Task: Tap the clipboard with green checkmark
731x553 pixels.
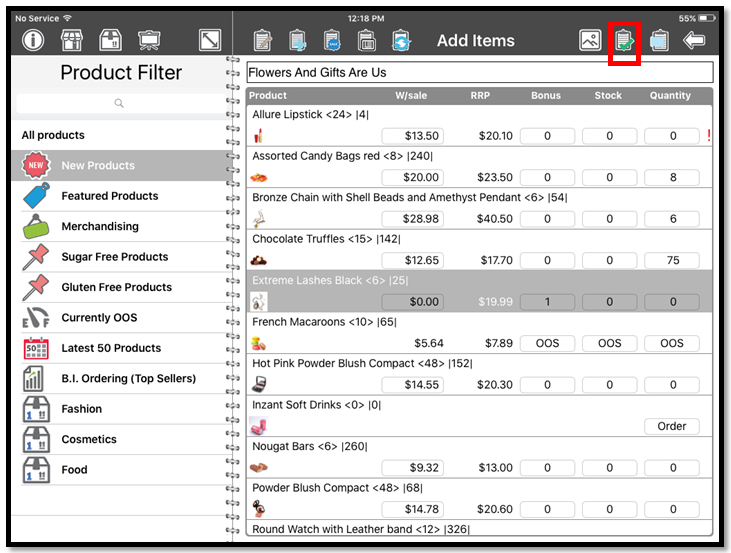Action: pyautogui.click(x=624, y=41)
